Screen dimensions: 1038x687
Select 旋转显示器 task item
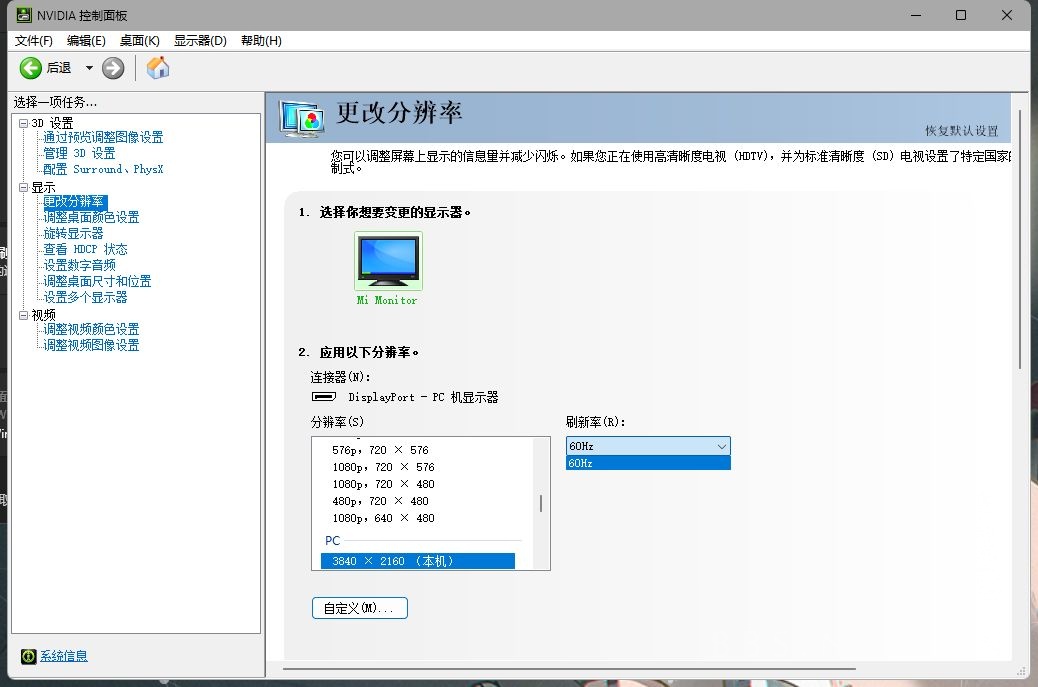pyautogui.click(x=76, y=232)
